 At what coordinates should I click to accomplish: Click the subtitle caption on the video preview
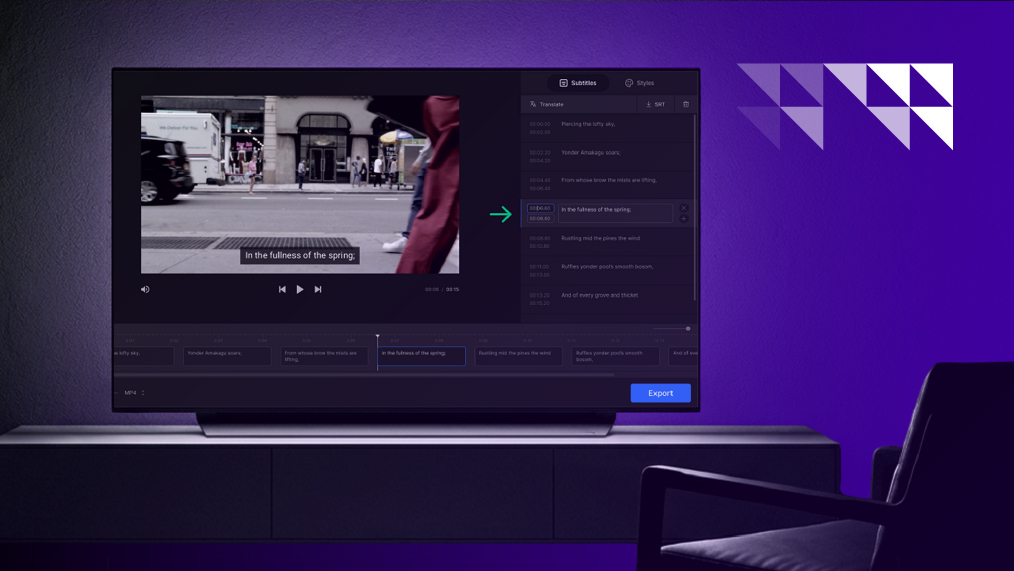click(x=300, y=255)
